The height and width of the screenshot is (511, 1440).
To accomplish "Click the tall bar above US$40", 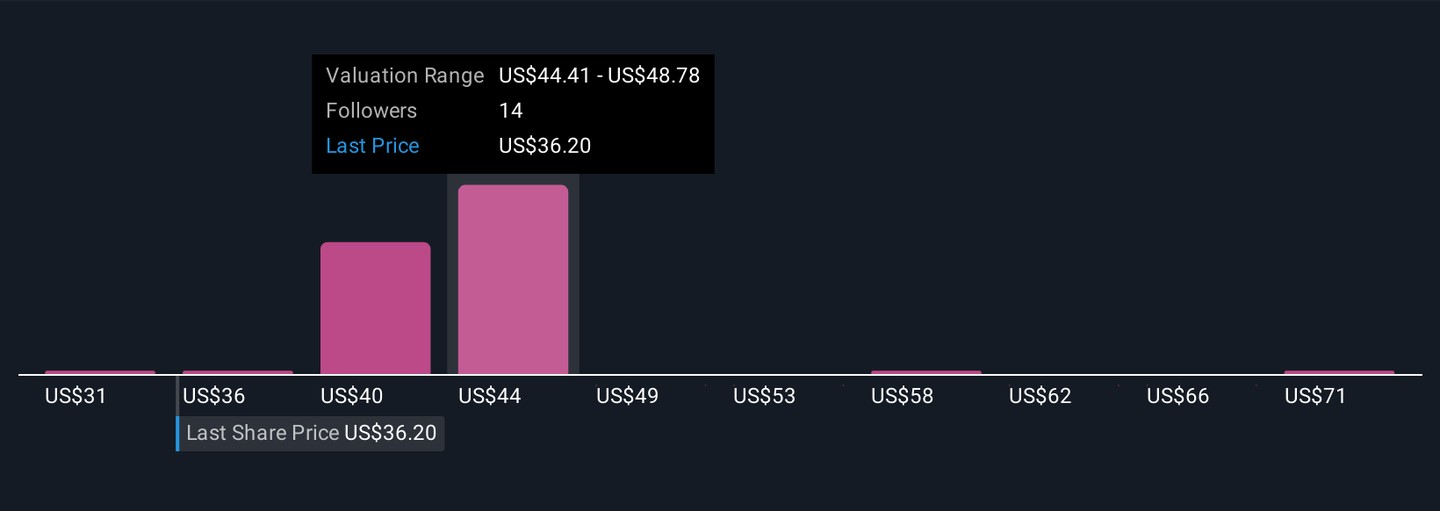I will point(375,308).
